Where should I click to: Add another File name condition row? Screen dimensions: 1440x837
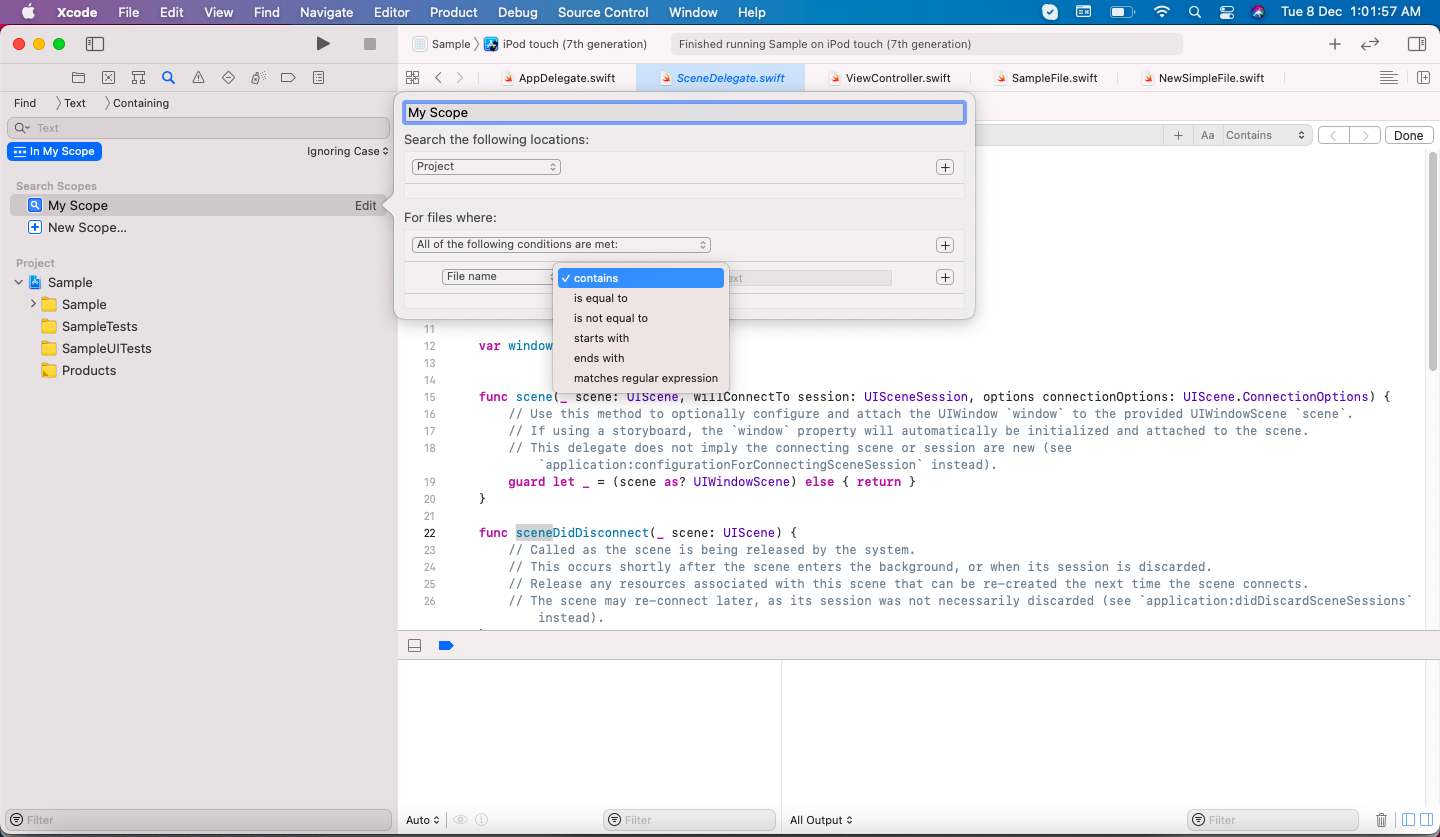coord(944,277)
